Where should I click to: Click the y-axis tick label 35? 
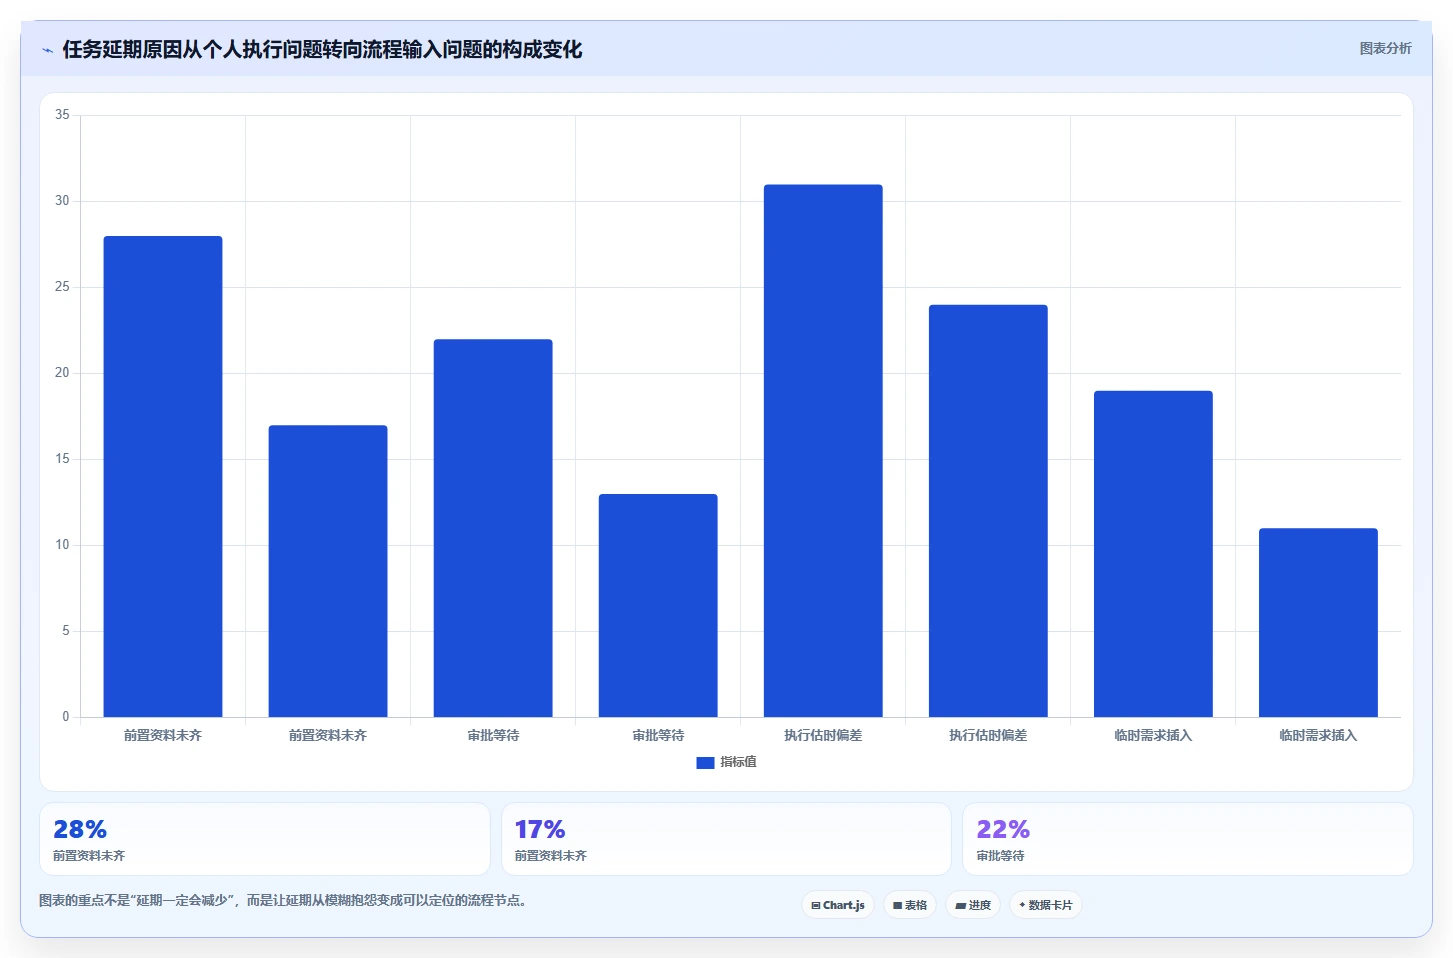click(62, 115)
